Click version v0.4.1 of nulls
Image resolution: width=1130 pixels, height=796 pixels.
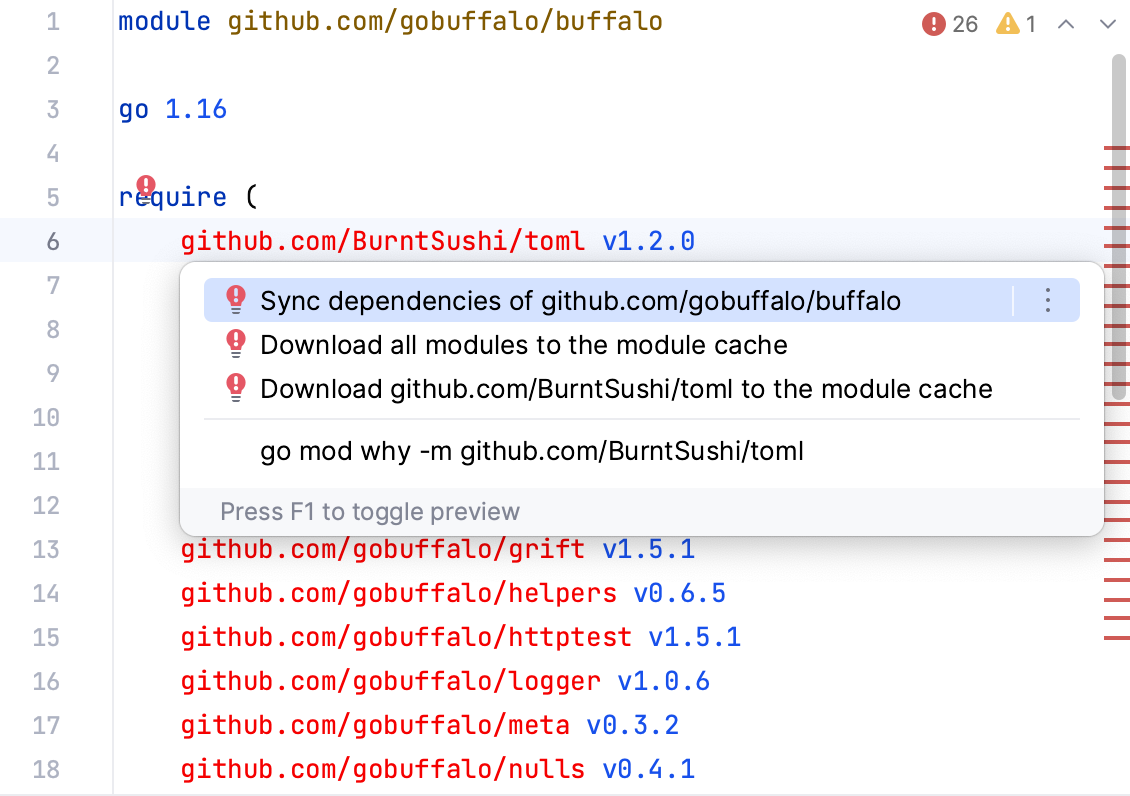click(649, 769)
